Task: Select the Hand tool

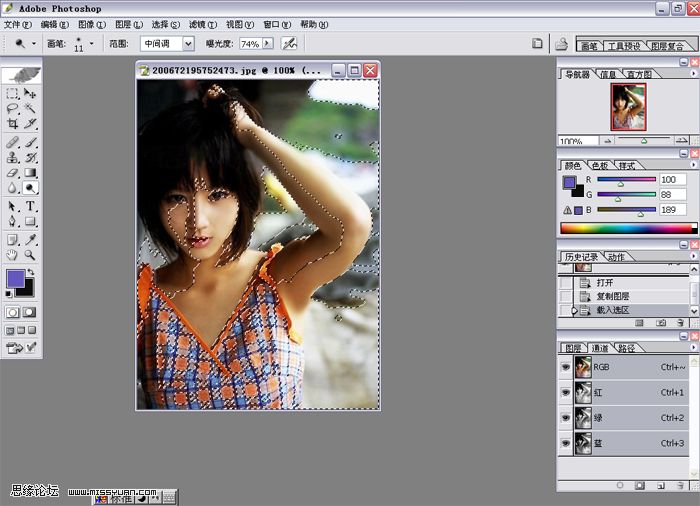Action: coord(12,256)
